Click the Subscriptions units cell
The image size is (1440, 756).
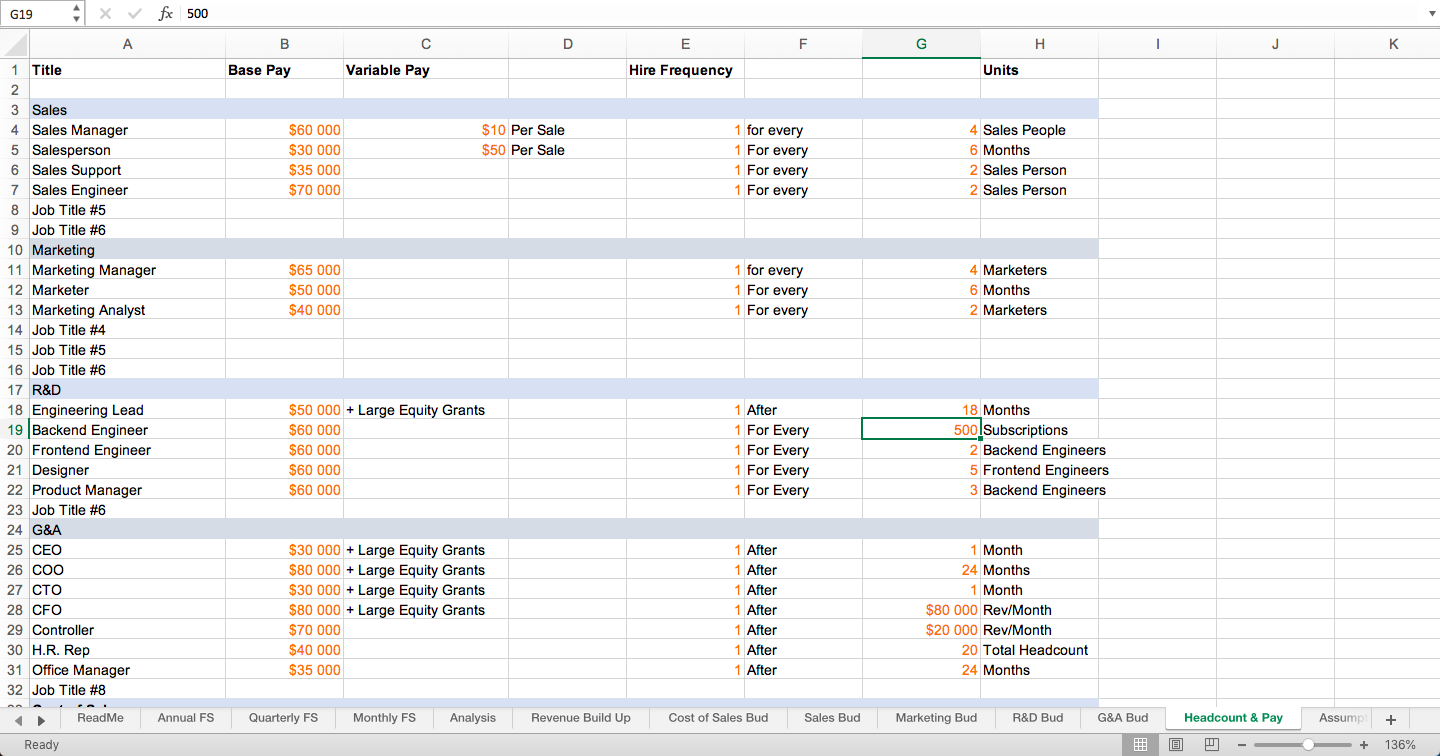coord(1039,430)
